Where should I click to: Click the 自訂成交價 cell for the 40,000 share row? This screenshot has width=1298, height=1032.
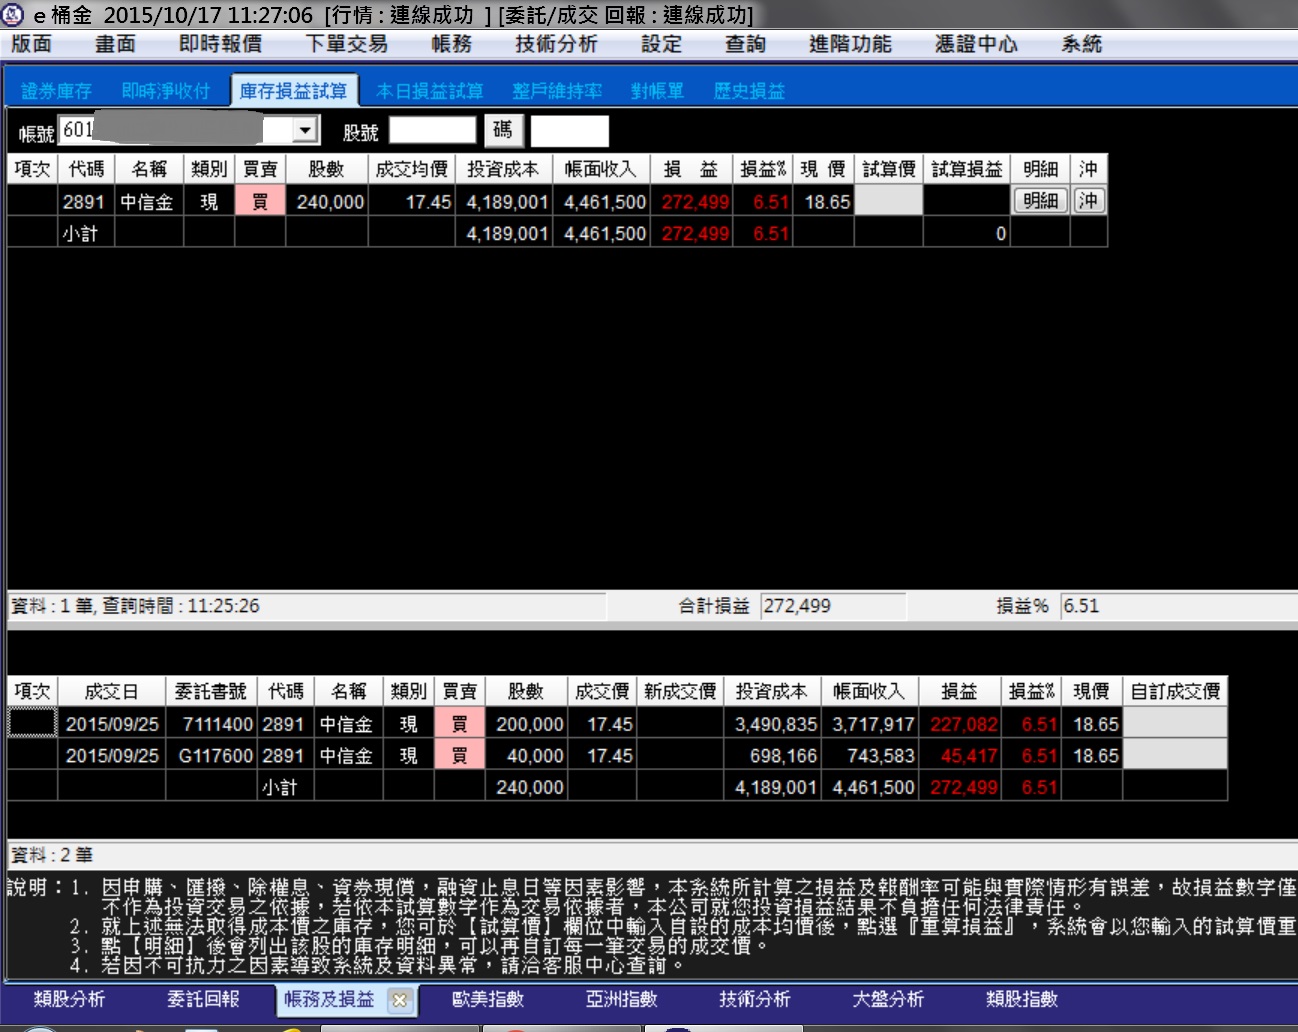click(x=1175, y=756)
